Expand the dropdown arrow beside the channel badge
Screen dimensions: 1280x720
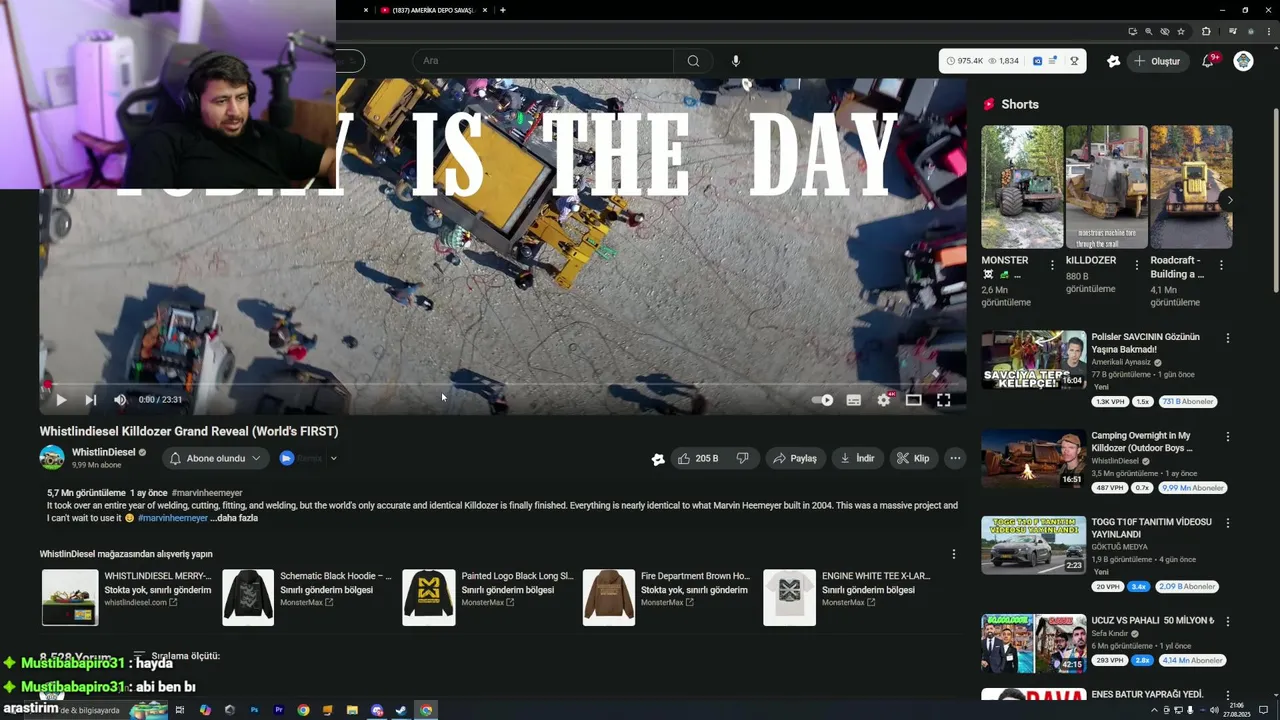(334, 458)
